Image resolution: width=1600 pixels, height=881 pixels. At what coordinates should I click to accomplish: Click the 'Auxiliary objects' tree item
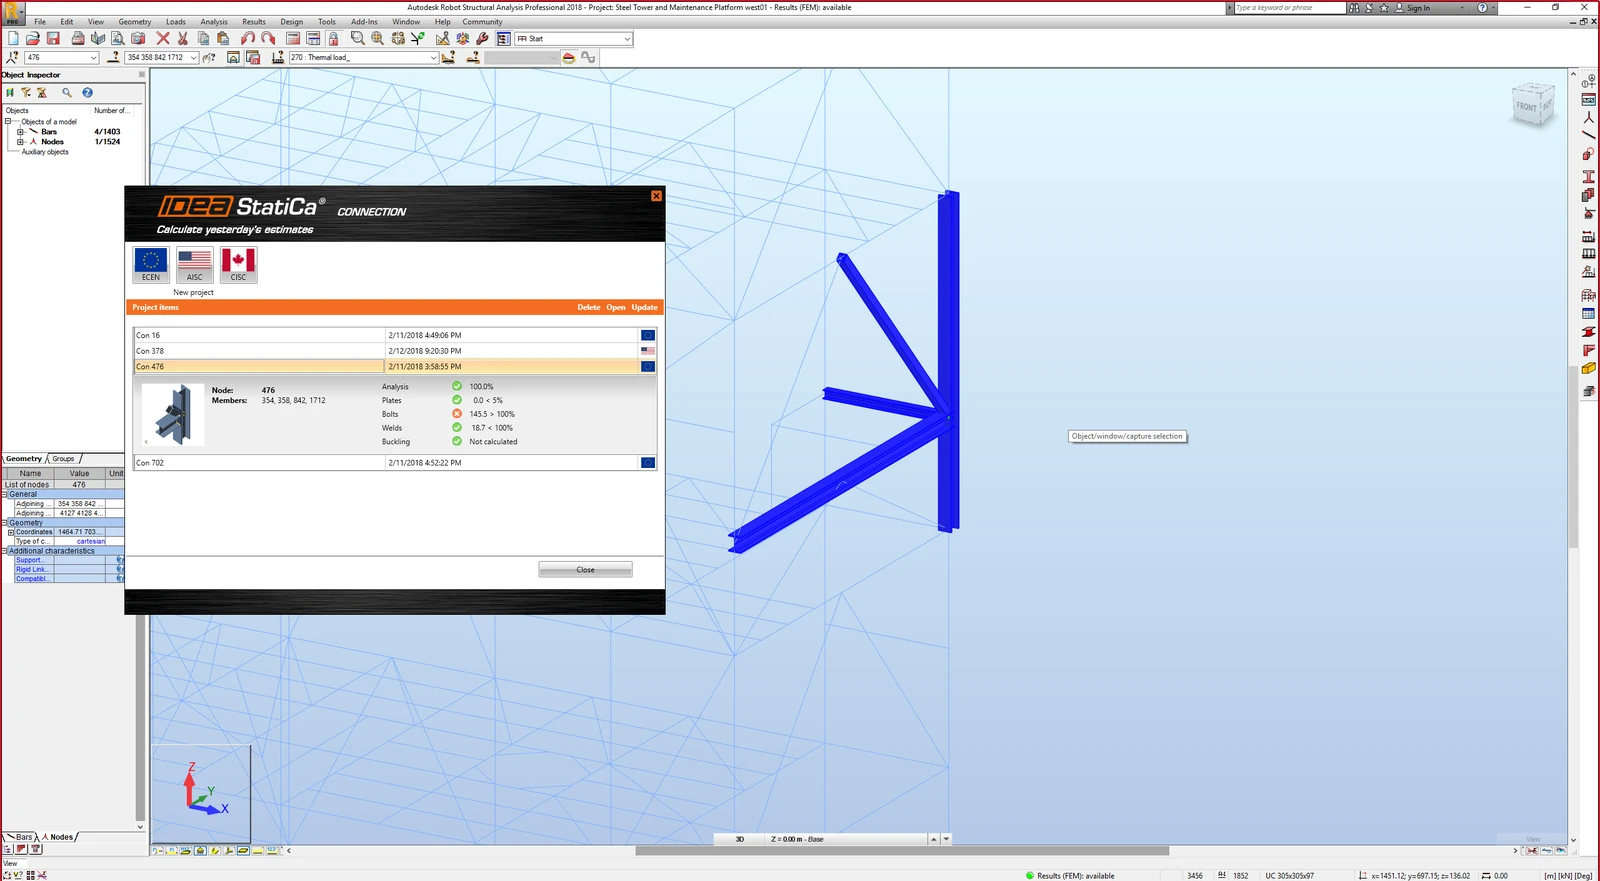tap(45, 152)
